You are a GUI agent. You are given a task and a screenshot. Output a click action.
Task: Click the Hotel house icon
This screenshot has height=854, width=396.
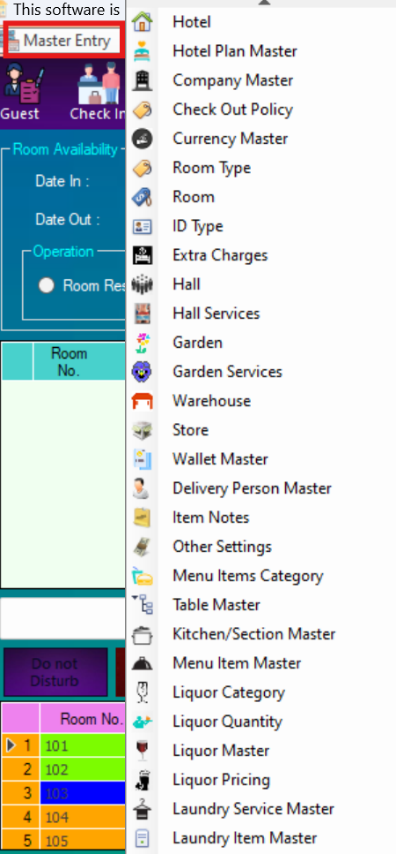click(142, 22)
